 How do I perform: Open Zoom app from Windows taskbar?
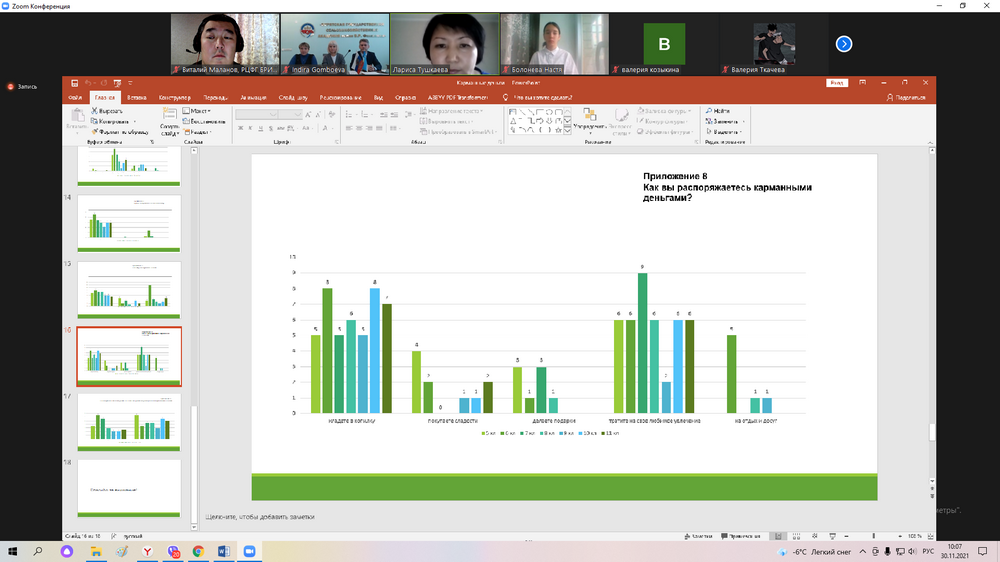[x=249, y=551]
